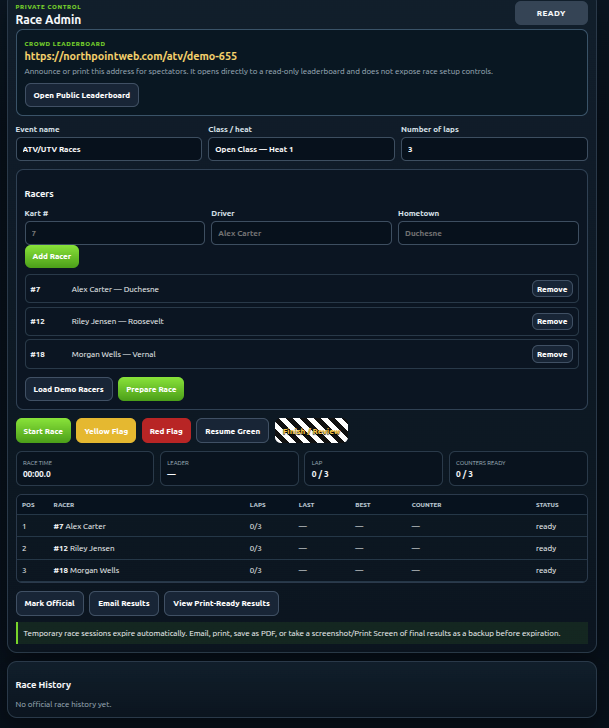Viewport: 609px width, 728px height.
Task: Edit the Number of laps field
Action: pos(494,150)
